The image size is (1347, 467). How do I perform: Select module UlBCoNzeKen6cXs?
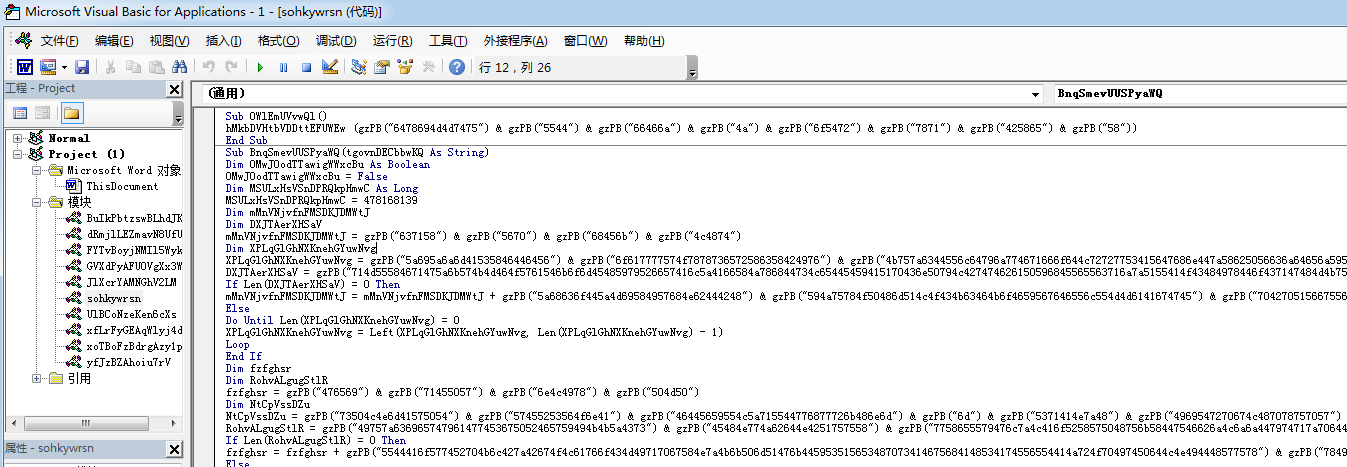tap(134, 314)
